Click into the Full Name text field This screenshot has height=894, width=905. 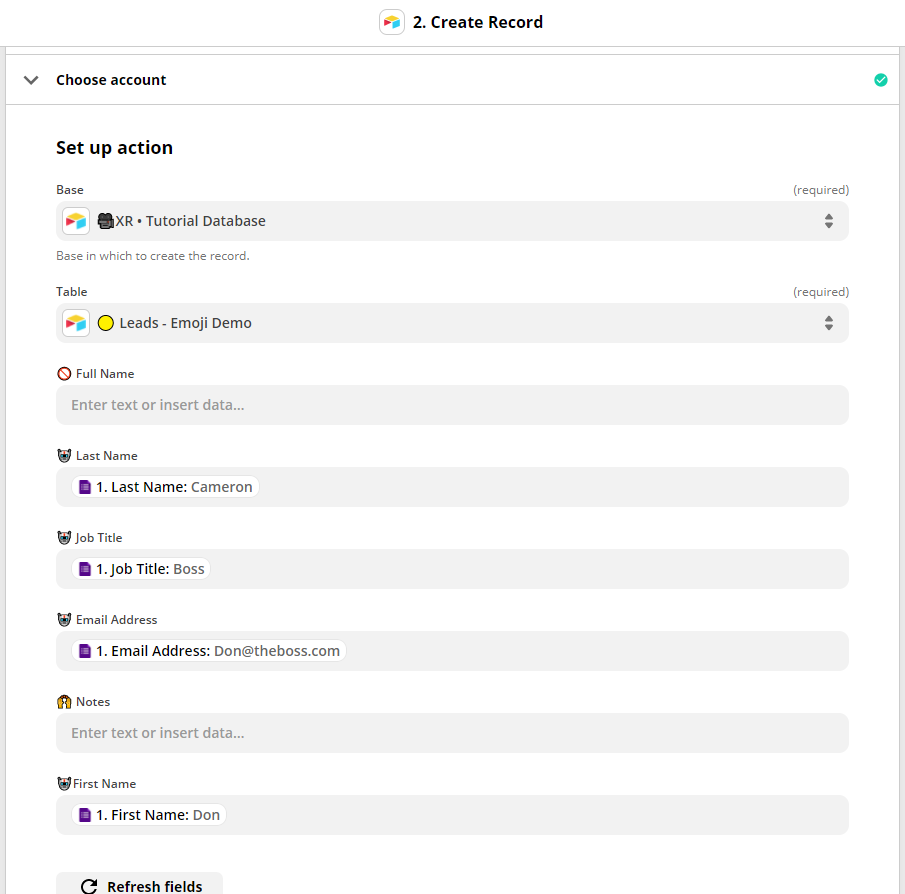(452, 405)
